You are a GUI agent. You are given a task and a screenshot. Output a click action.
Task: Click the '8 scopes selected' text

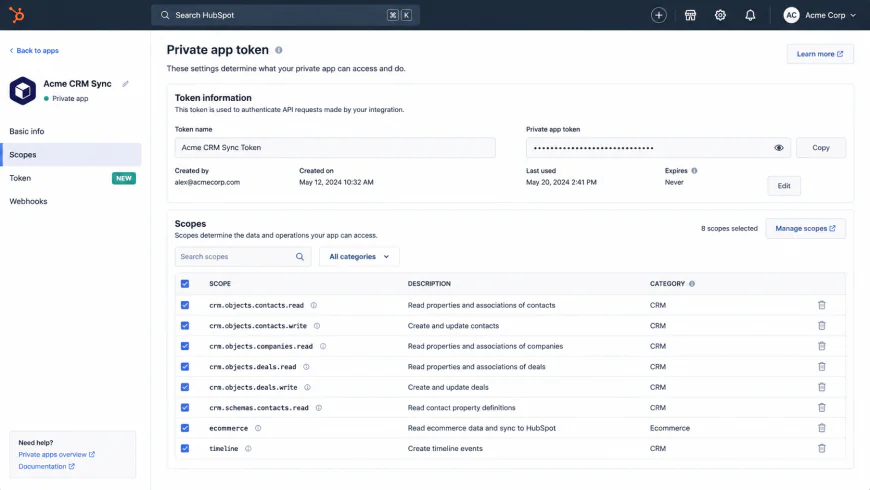tap(729, 229)
